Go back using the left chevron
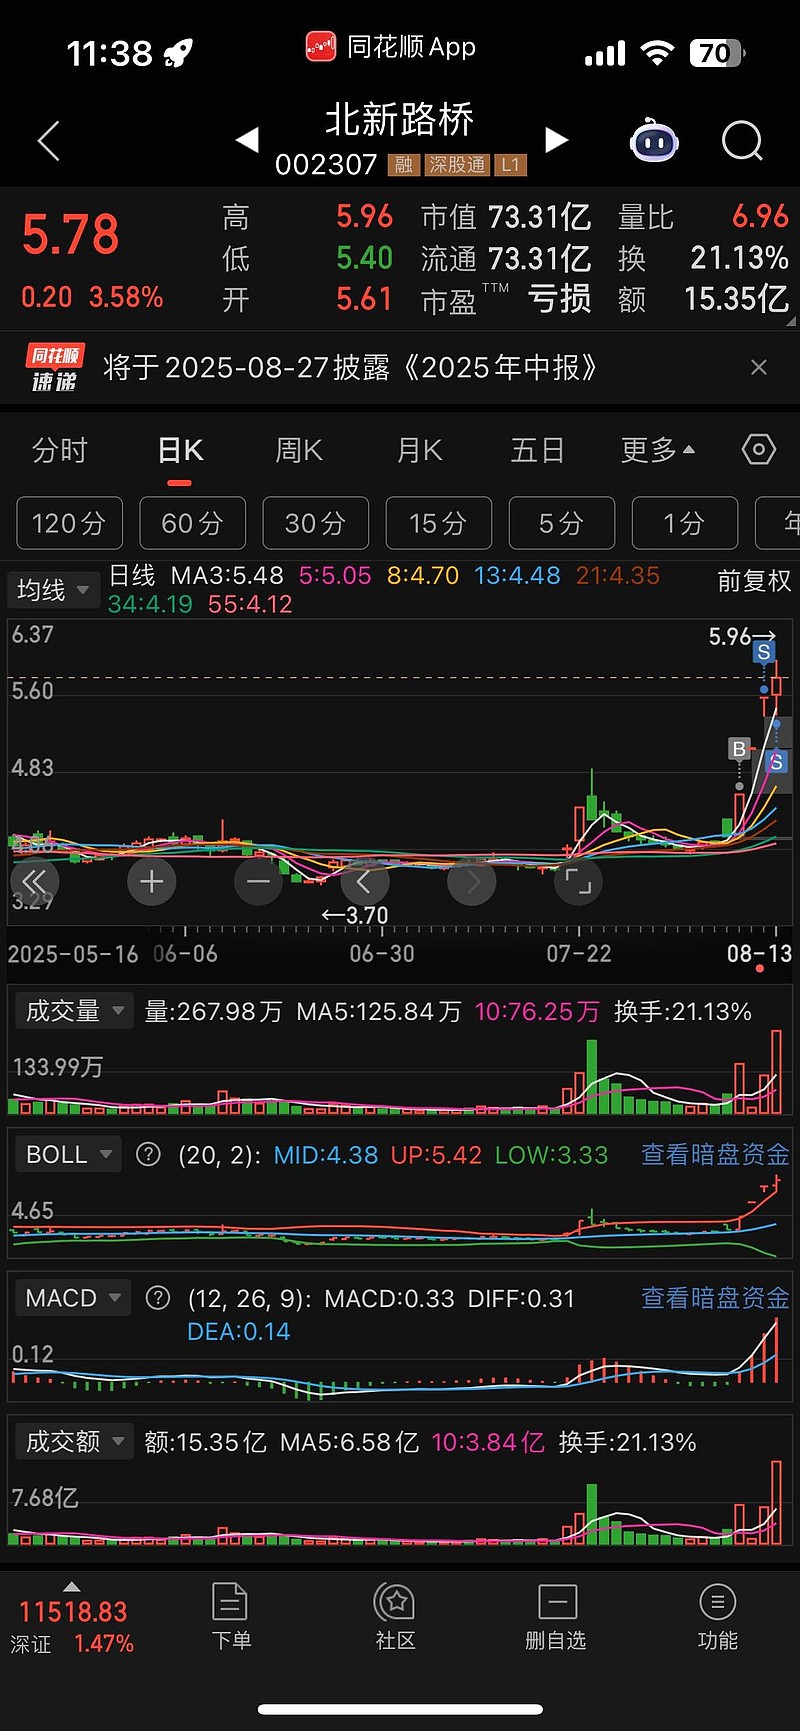Screen dimensions: 800x1731 [48, 141]
